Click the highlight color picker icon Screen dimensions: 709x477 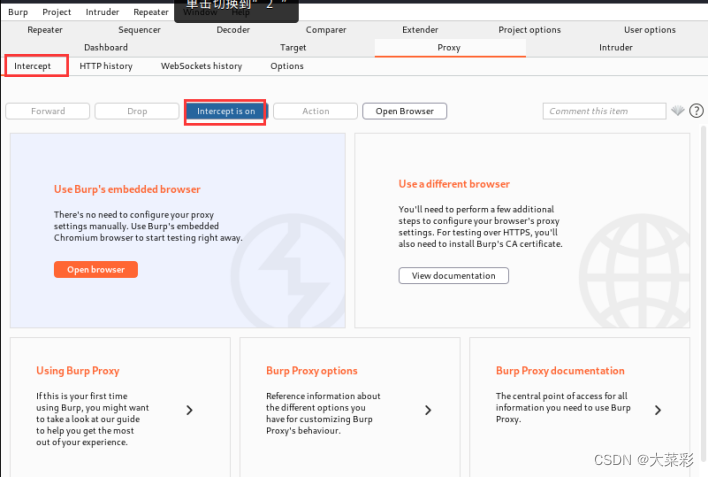(x=677, y=110)
